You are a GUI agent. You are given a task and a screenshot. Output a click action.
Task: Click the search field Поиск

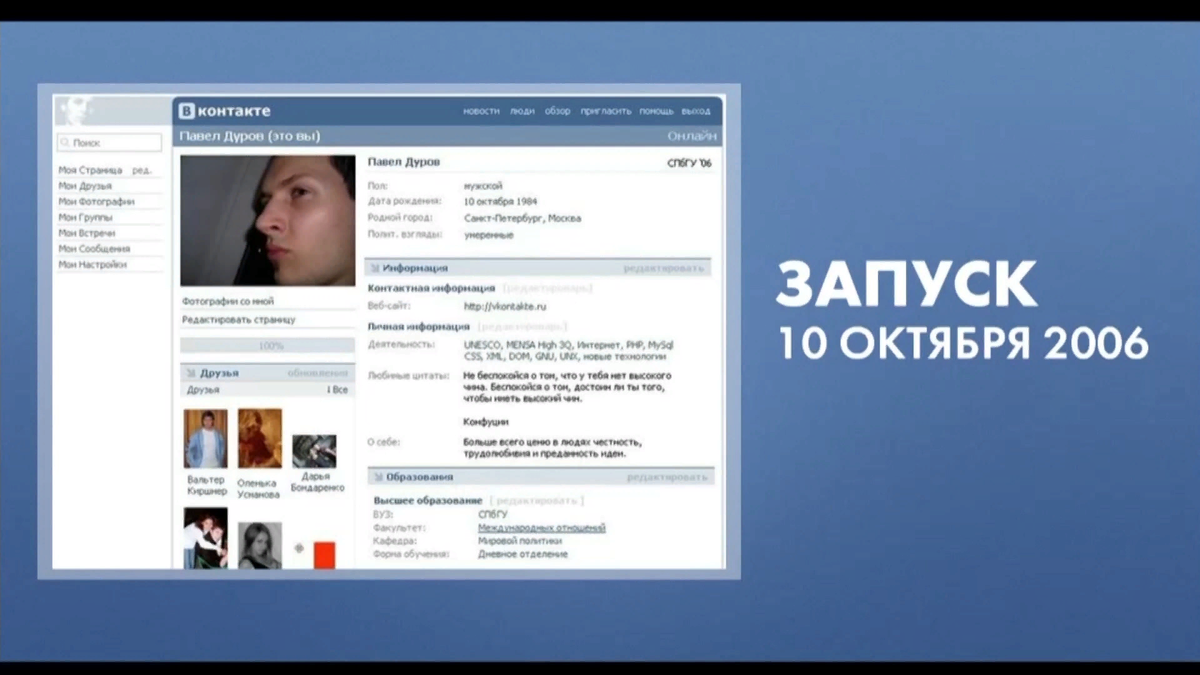[x=109, y=143]
